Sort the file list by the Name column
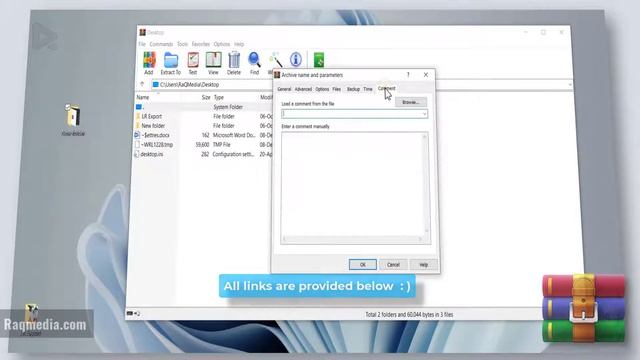This screenshot has height=360, width=640. 142,97
